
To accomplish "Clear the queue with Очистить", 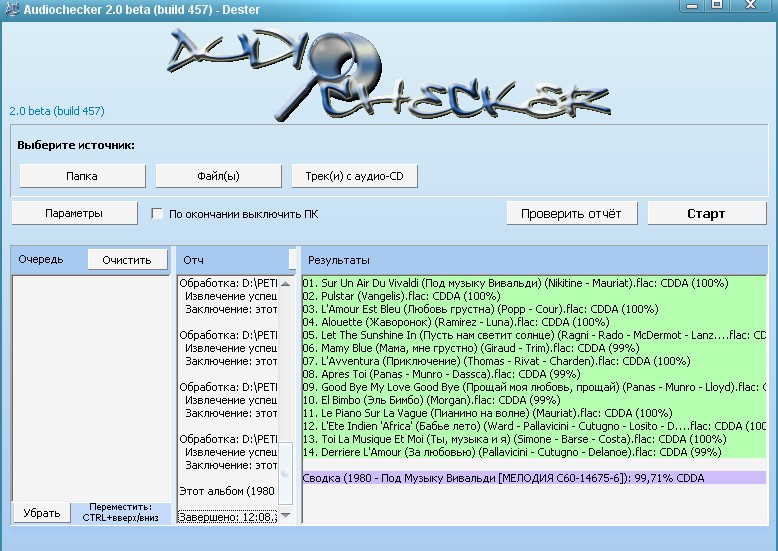I will point(127,260).
